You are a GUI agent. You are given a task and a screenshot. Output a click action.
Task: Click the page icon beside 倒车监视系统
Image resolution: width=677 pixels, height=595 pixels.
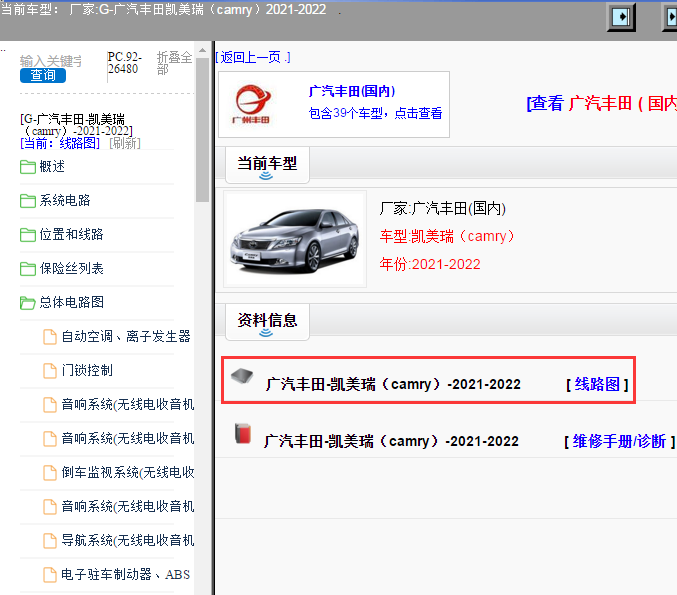(49, 472)
